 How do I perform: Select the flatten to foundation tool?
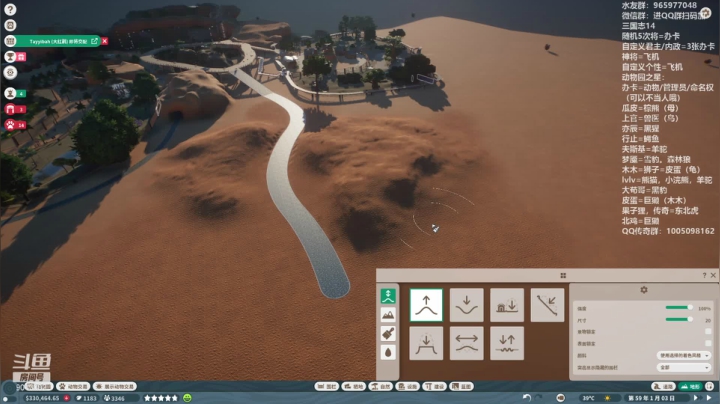507,305
